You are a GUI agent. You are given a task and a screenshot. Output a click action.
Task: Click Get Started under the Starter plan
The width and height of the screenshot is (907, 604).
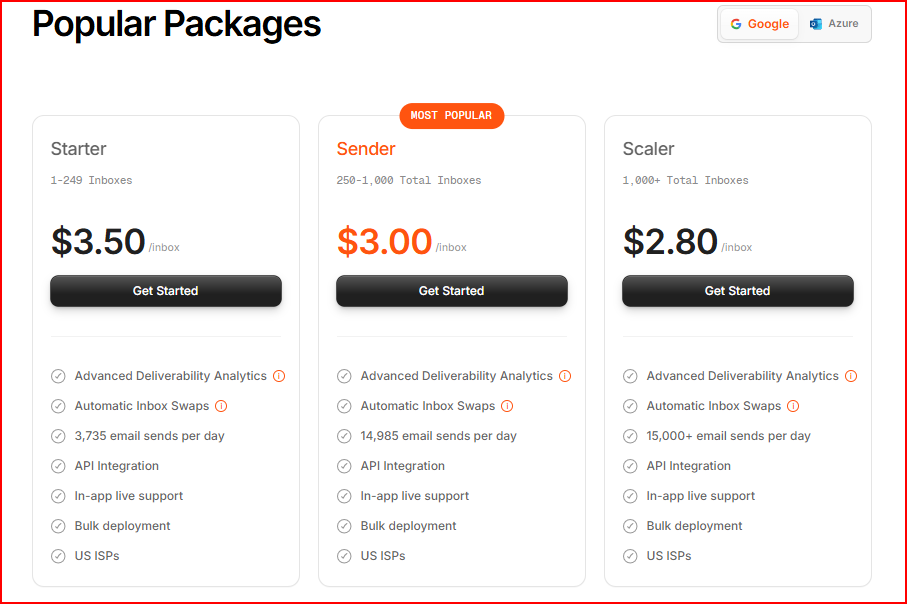tap(165, 291)
